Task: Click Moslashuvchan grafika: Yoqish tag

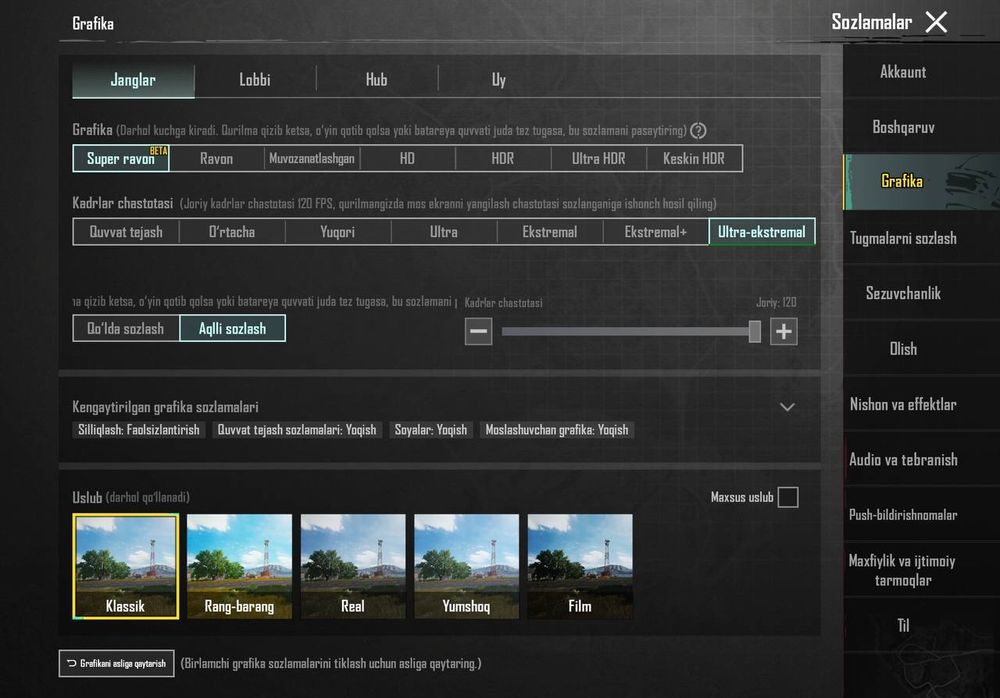Action: point(557,430)
